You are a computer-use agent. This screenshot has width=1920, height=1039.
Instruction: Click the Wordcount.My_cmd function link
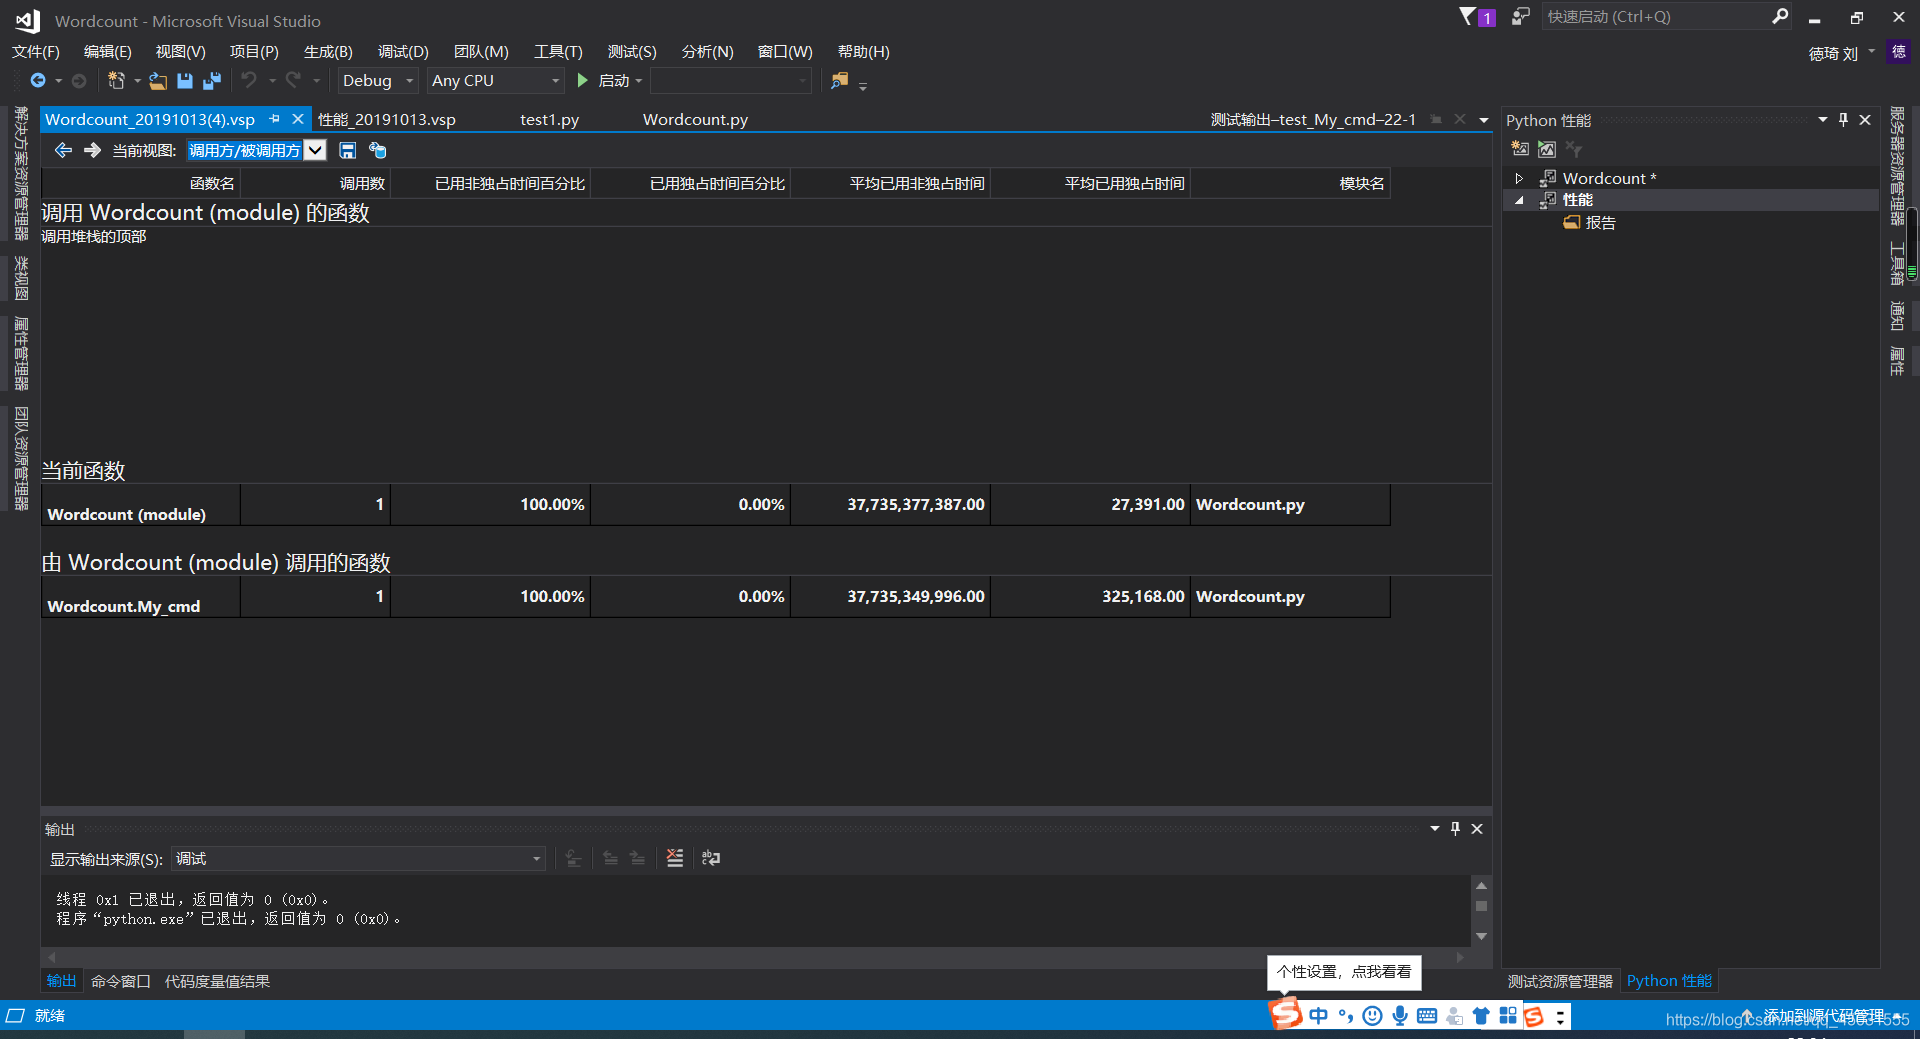(124, 606)
